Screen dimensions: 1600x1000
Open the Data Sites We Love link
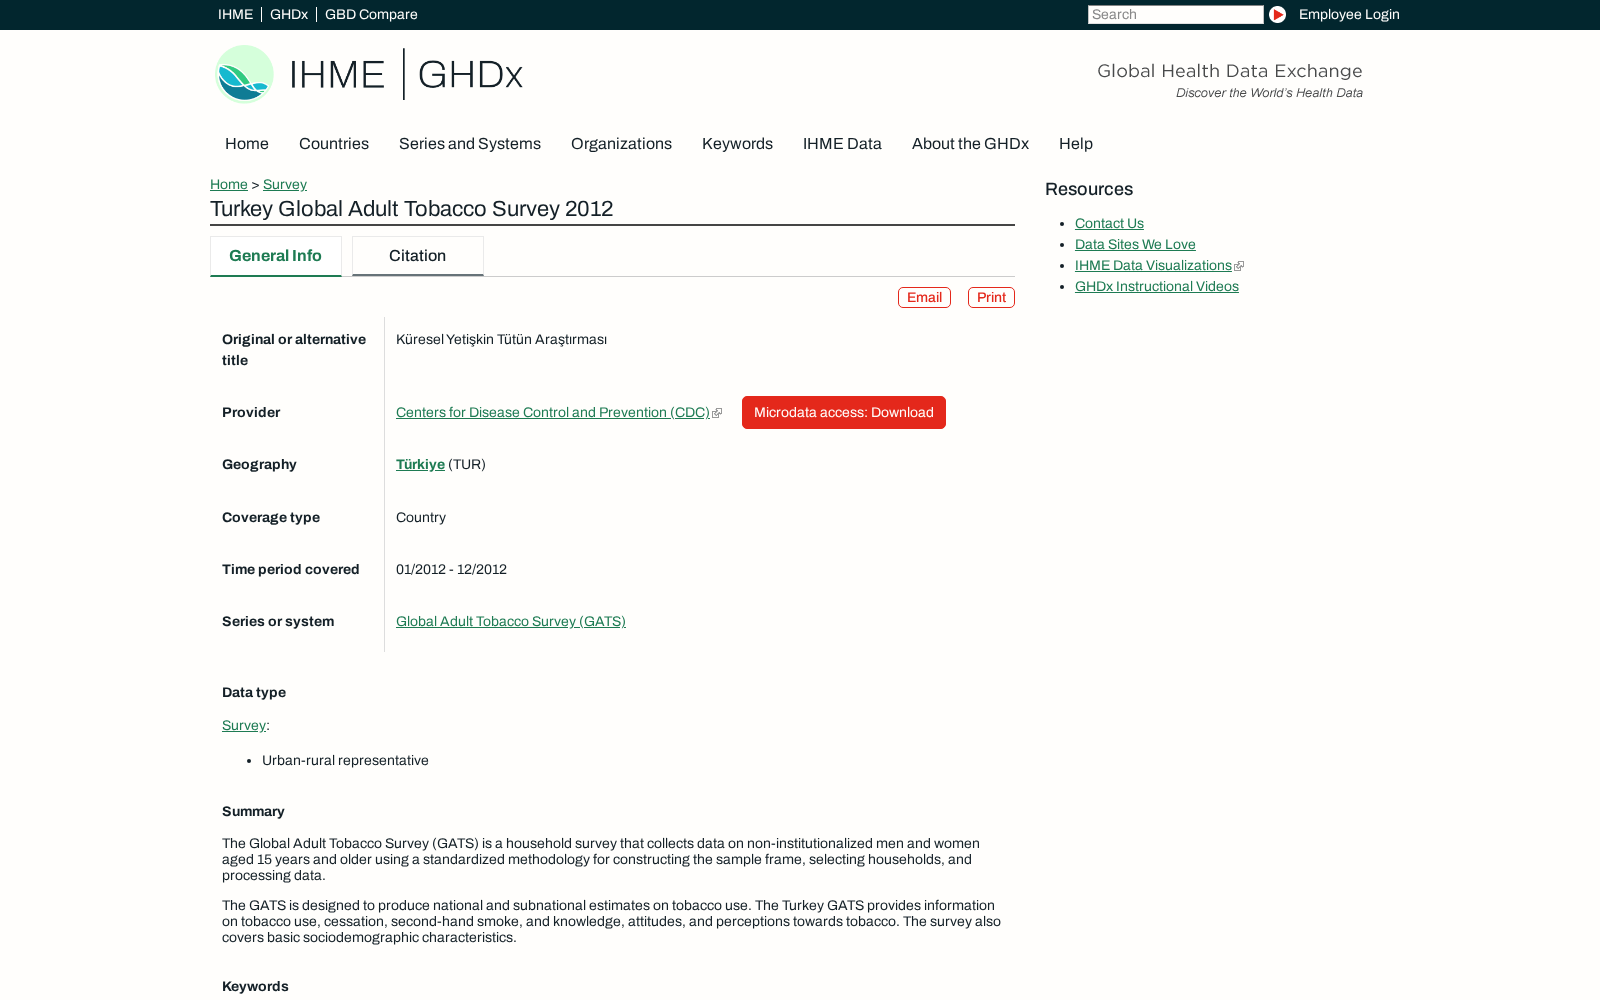point(1135,244)
